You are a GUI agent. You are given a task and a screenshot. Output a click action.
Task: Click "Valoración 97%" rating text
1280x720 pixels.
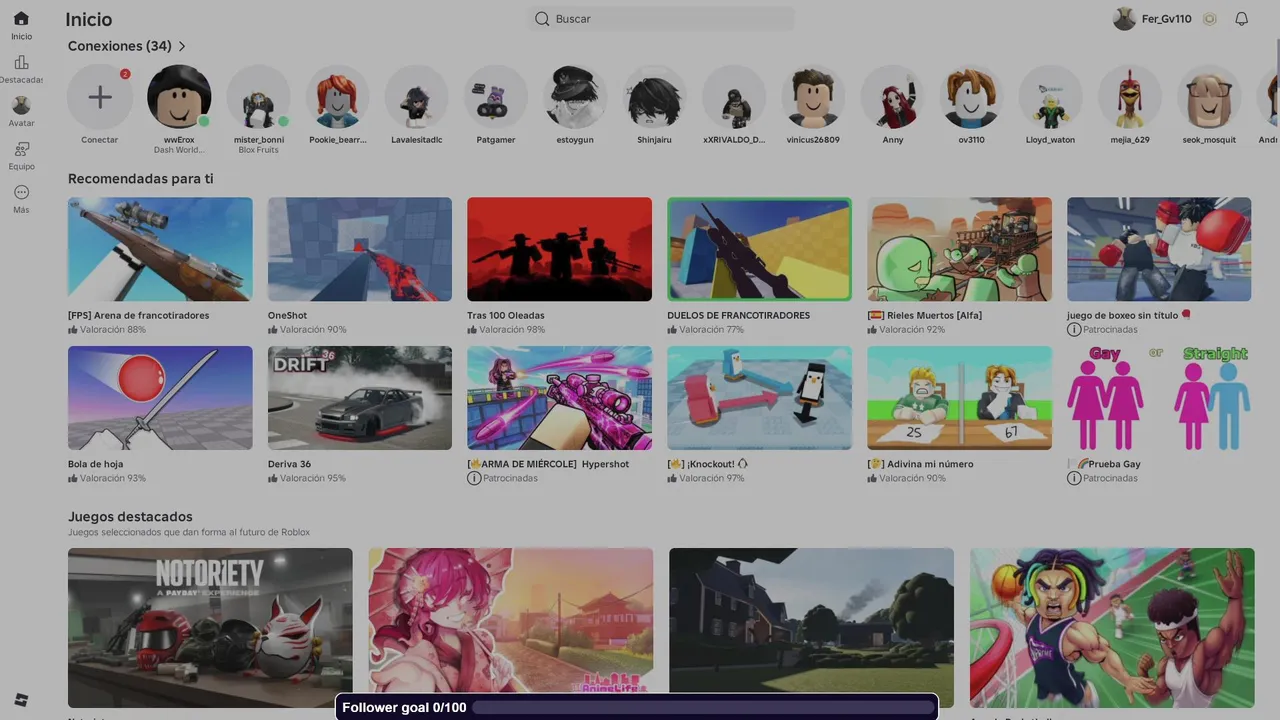[x=712, y=478]
